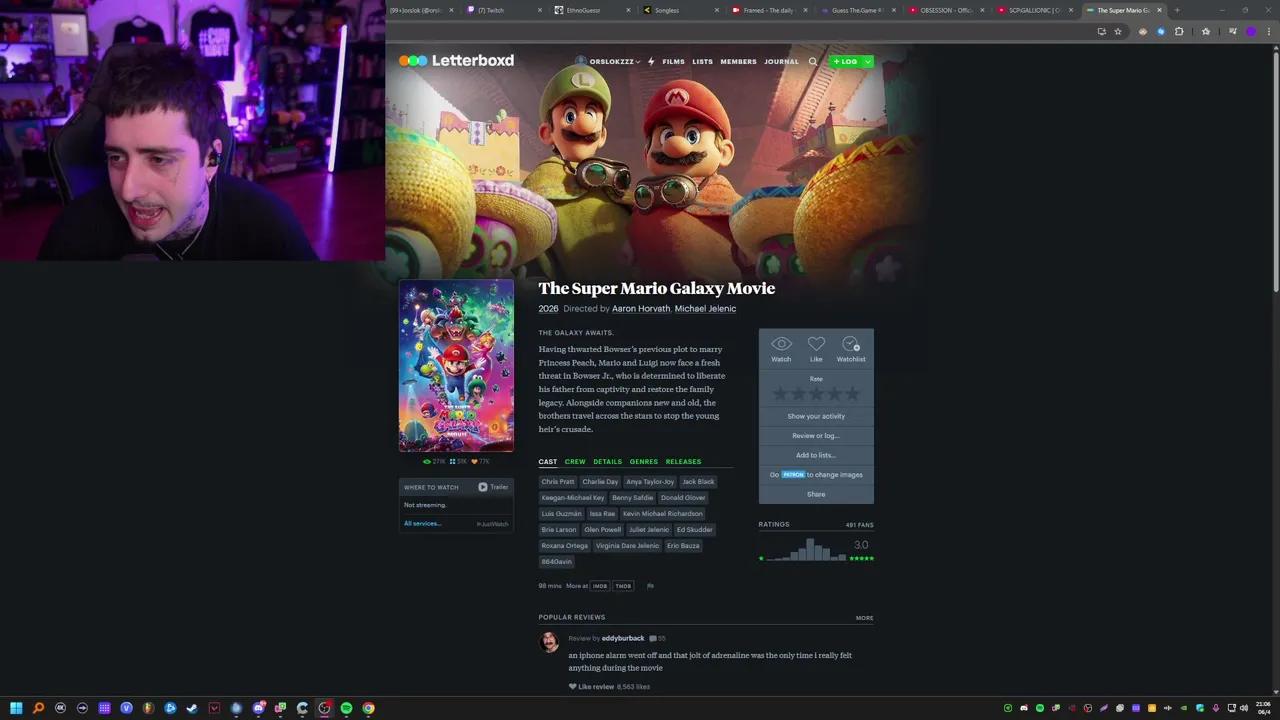The image size is (1280, 720).
Task: Add film to Watchlist
Action: click(851, 349)
